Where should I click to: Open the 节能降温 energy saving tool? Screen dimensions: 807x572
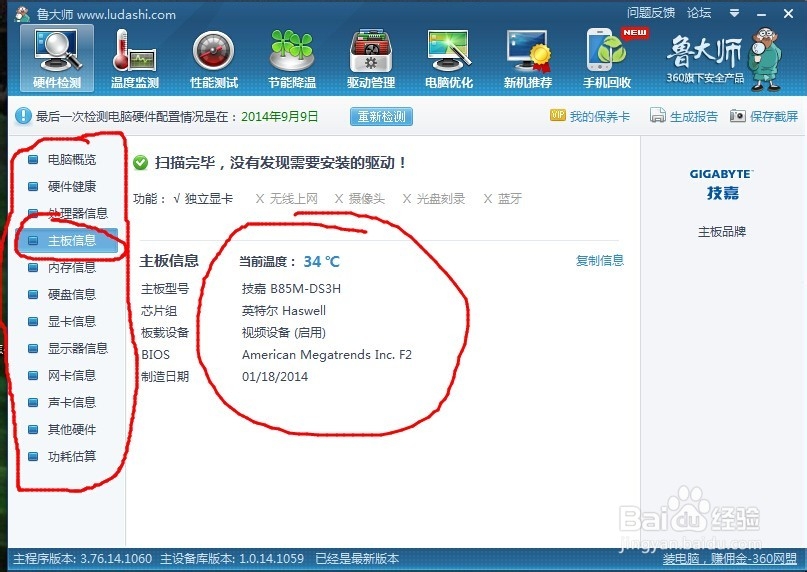pyautogui.click(x=292, y=58)
